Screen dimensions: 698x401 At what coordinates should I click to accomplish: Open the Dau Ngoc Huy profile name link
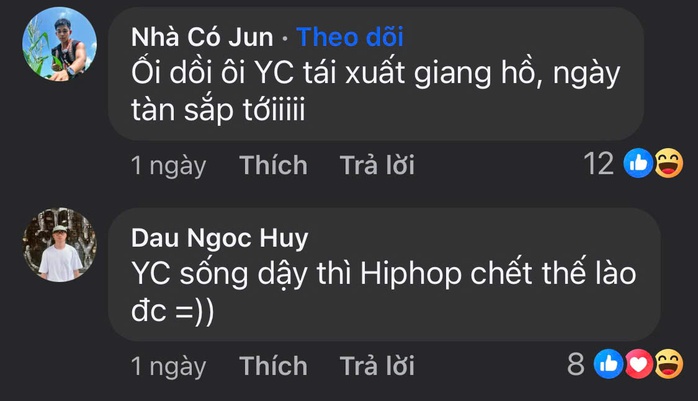(x=219, y=238)
